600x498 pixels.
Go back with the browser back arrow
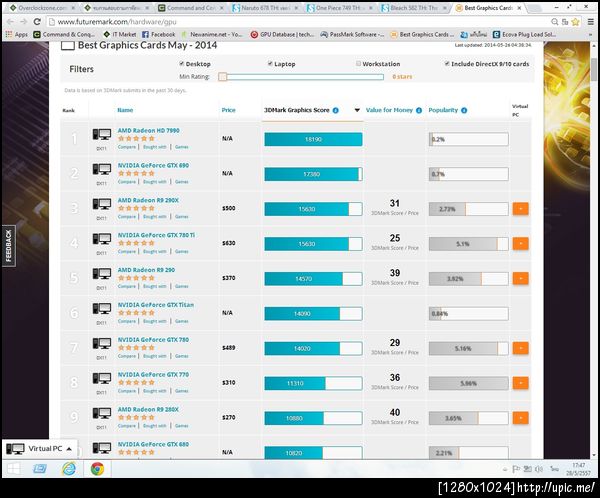(x=10, y=22)
